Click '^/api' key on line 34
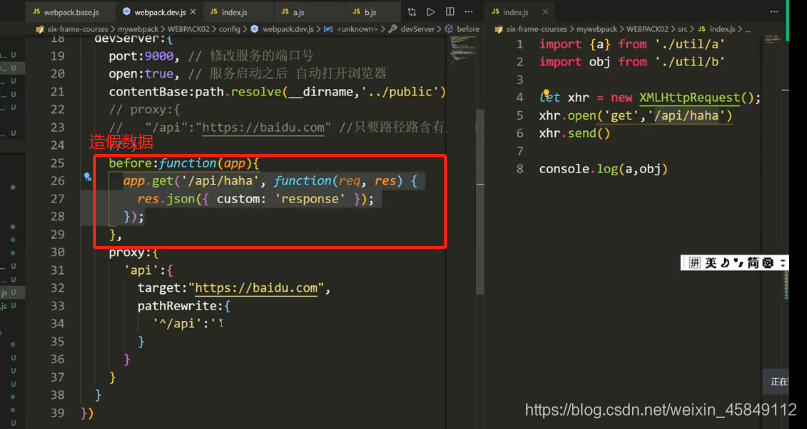 (180, 324)
